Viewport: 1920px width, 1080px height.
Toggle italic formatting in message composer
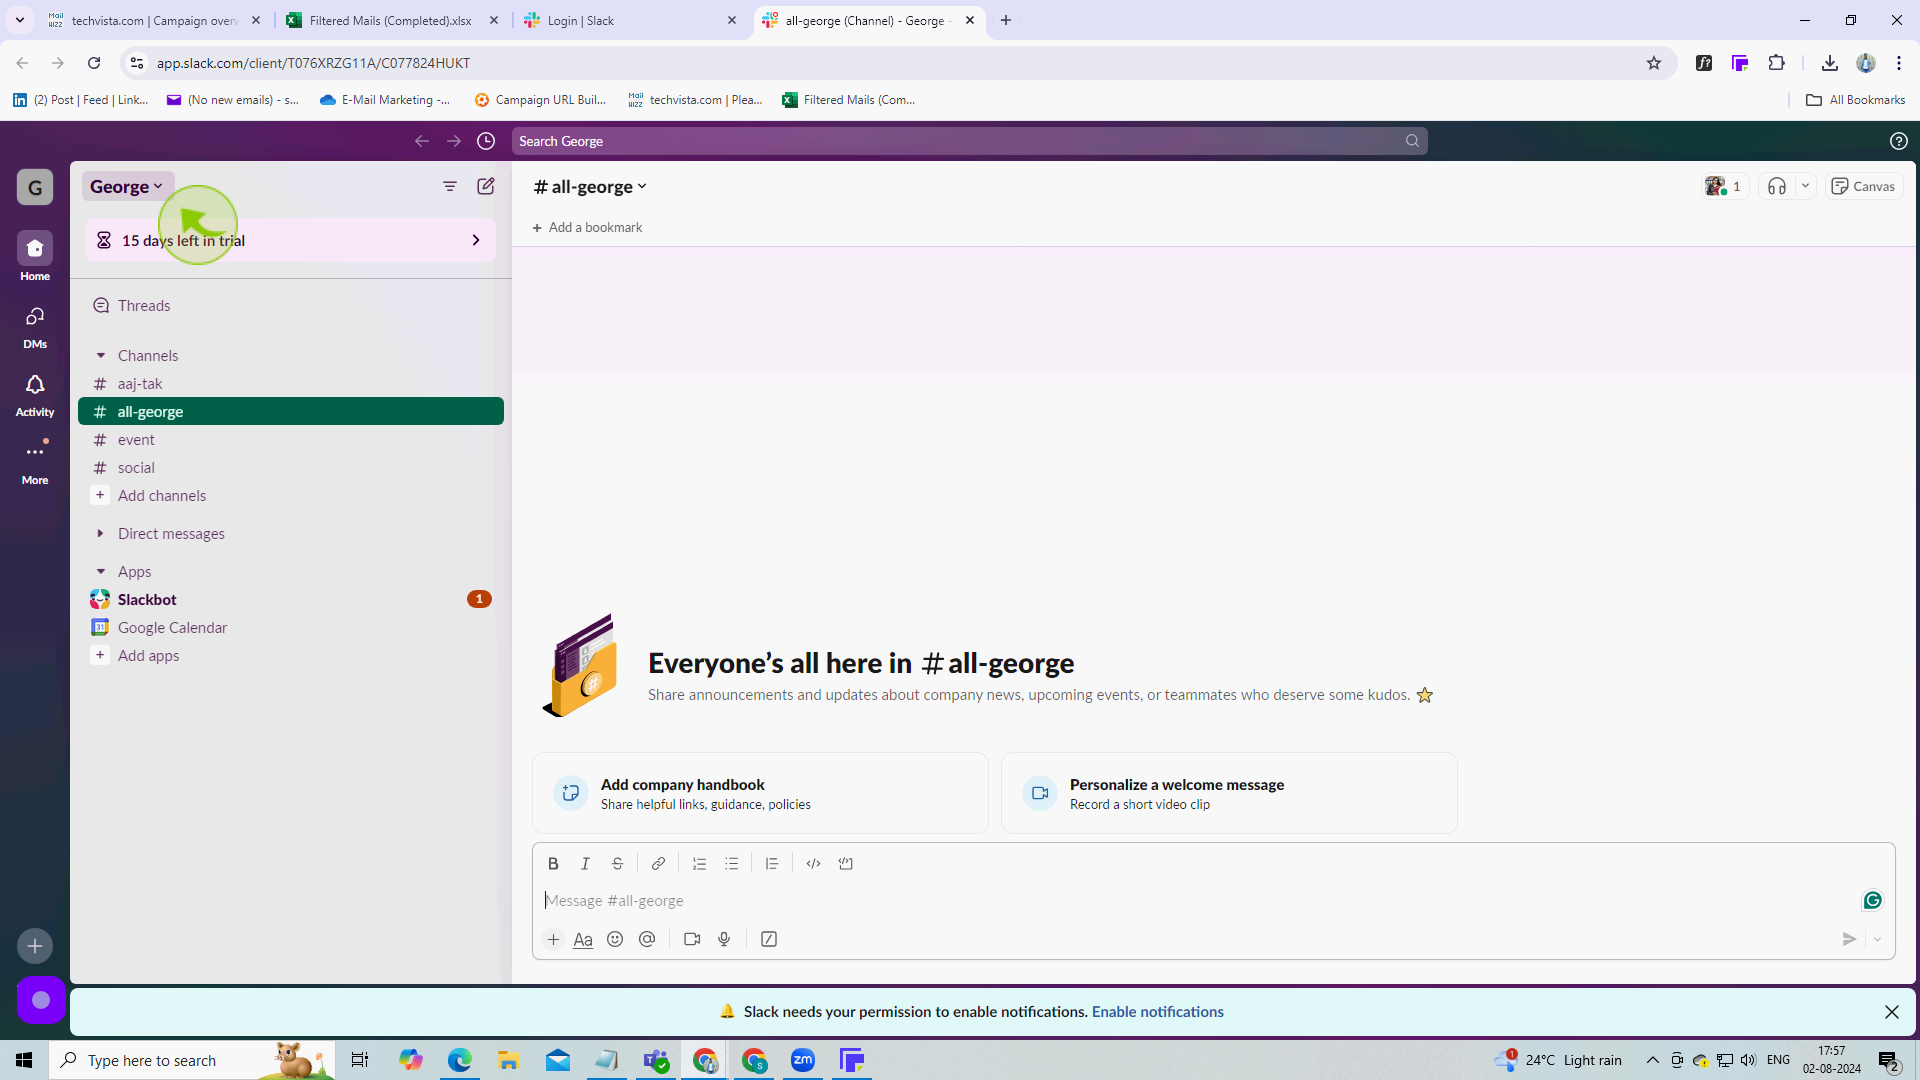[585, 864]
